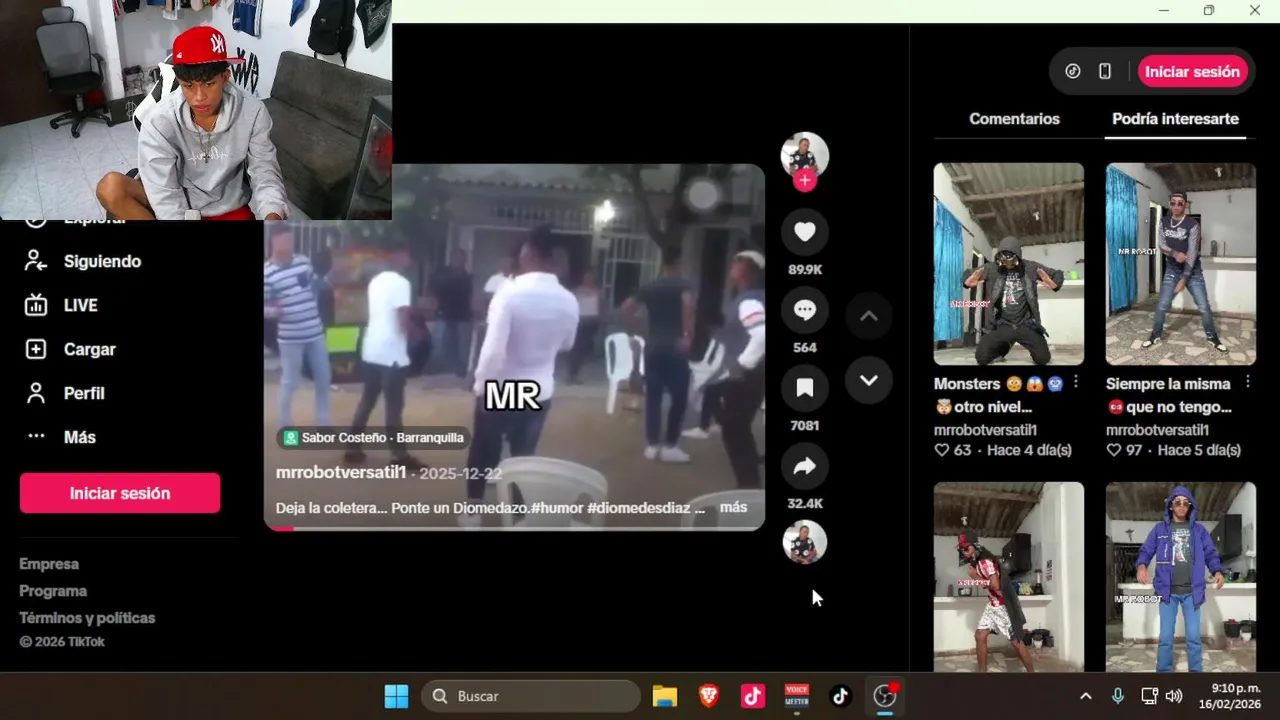The height and width of the screenshot is (720, 1280).
Task: Go to previous video with up chevron
Action: tap(869, 316)
